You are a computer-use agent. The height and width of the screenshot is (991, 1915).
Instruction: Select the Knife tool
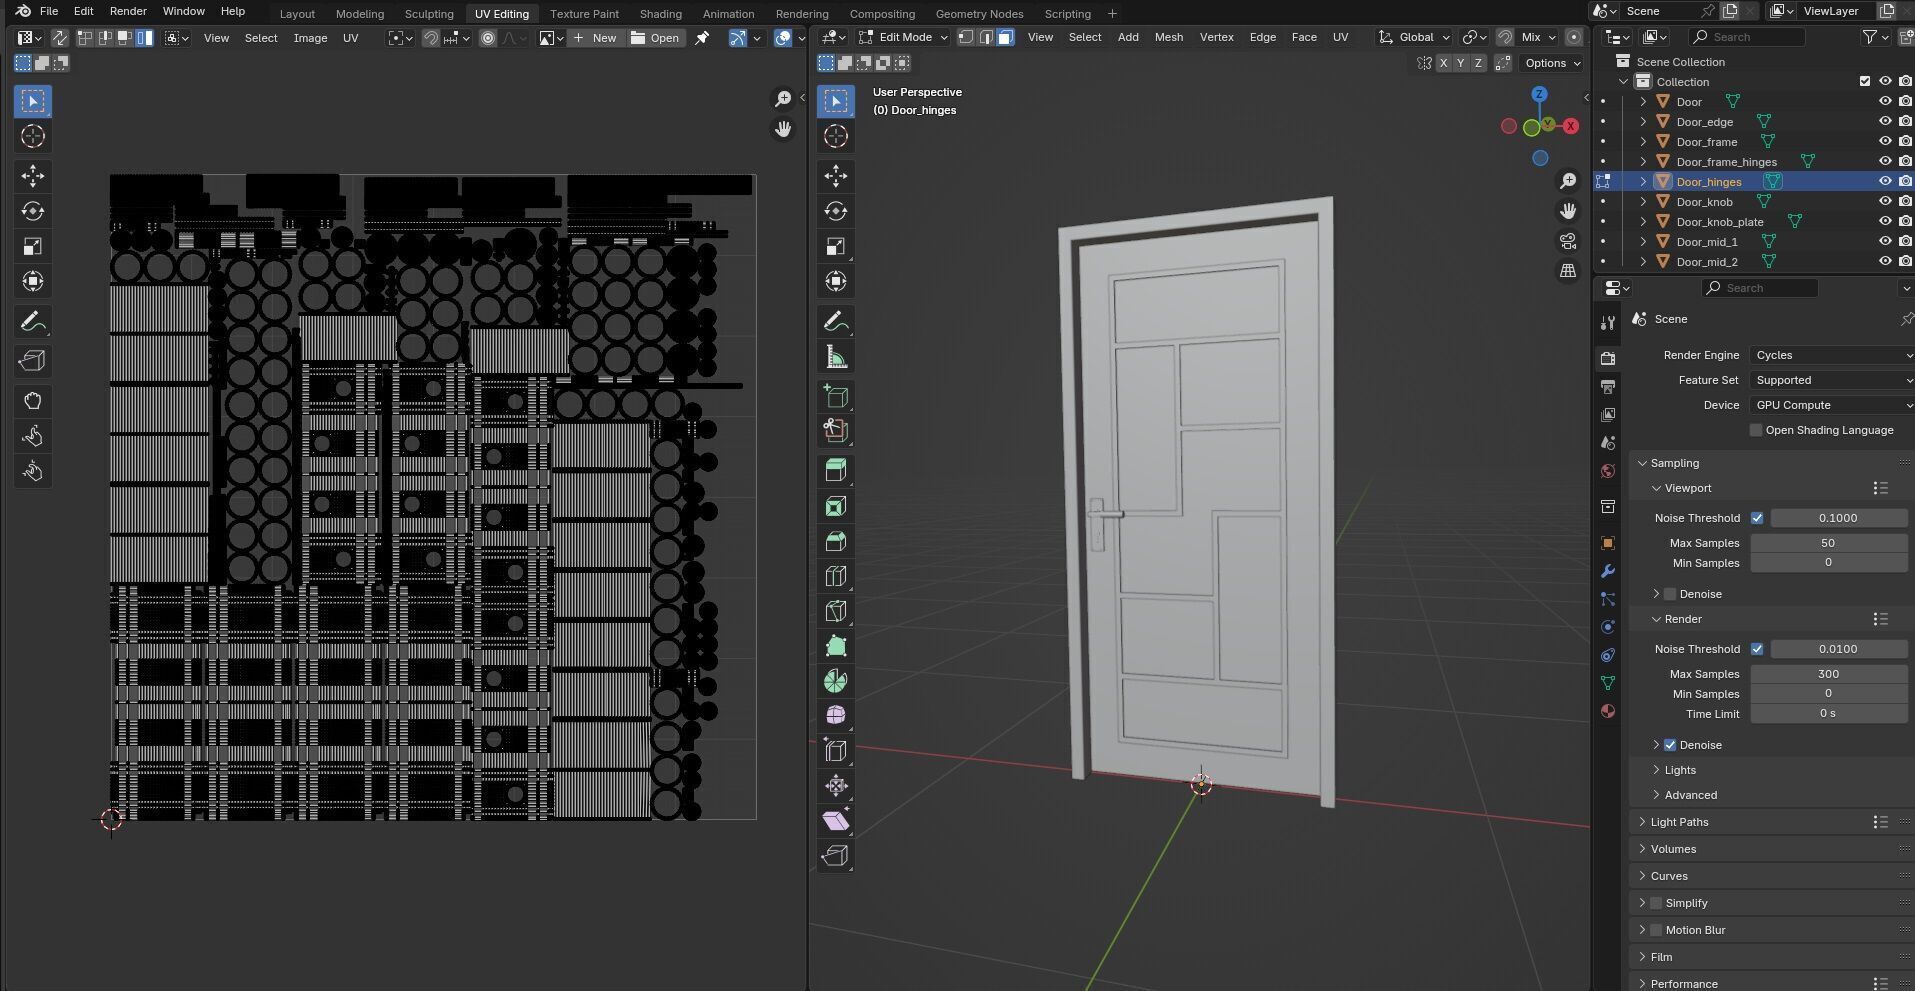click(836, 611)
